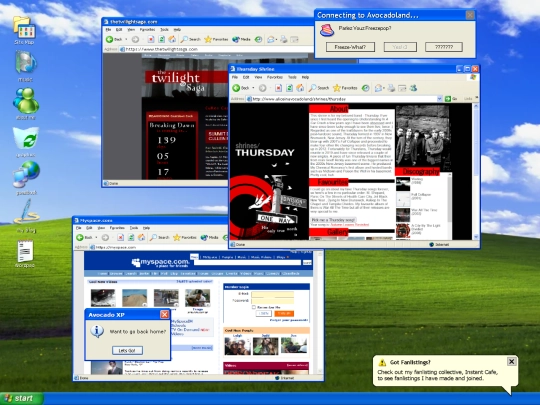Open Favorites menu in Thursday Shrine window
Image resolution: width=540 pixels, height=405 pixels.
pyautogui.click(x=275, y=77)
